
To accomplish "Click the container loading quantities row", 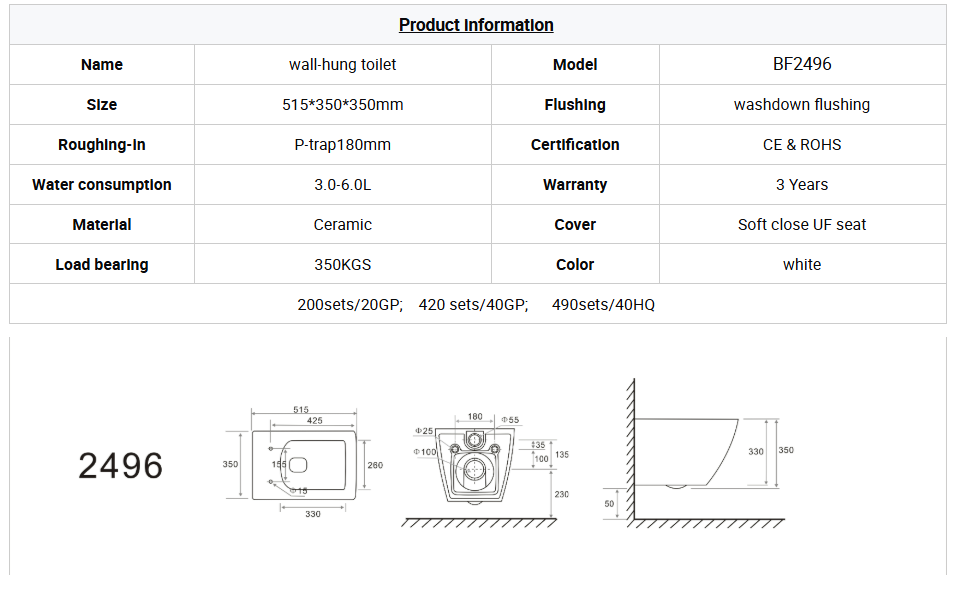I will coord(476,304).
